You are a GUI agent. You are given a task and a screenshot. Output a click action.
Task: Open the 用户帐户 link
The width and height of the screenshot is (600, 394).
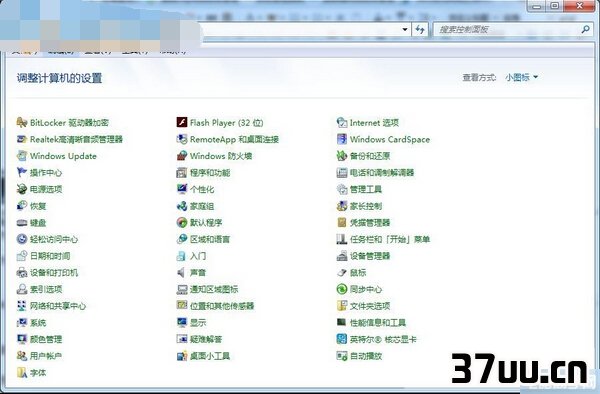(x=46, y=356)
